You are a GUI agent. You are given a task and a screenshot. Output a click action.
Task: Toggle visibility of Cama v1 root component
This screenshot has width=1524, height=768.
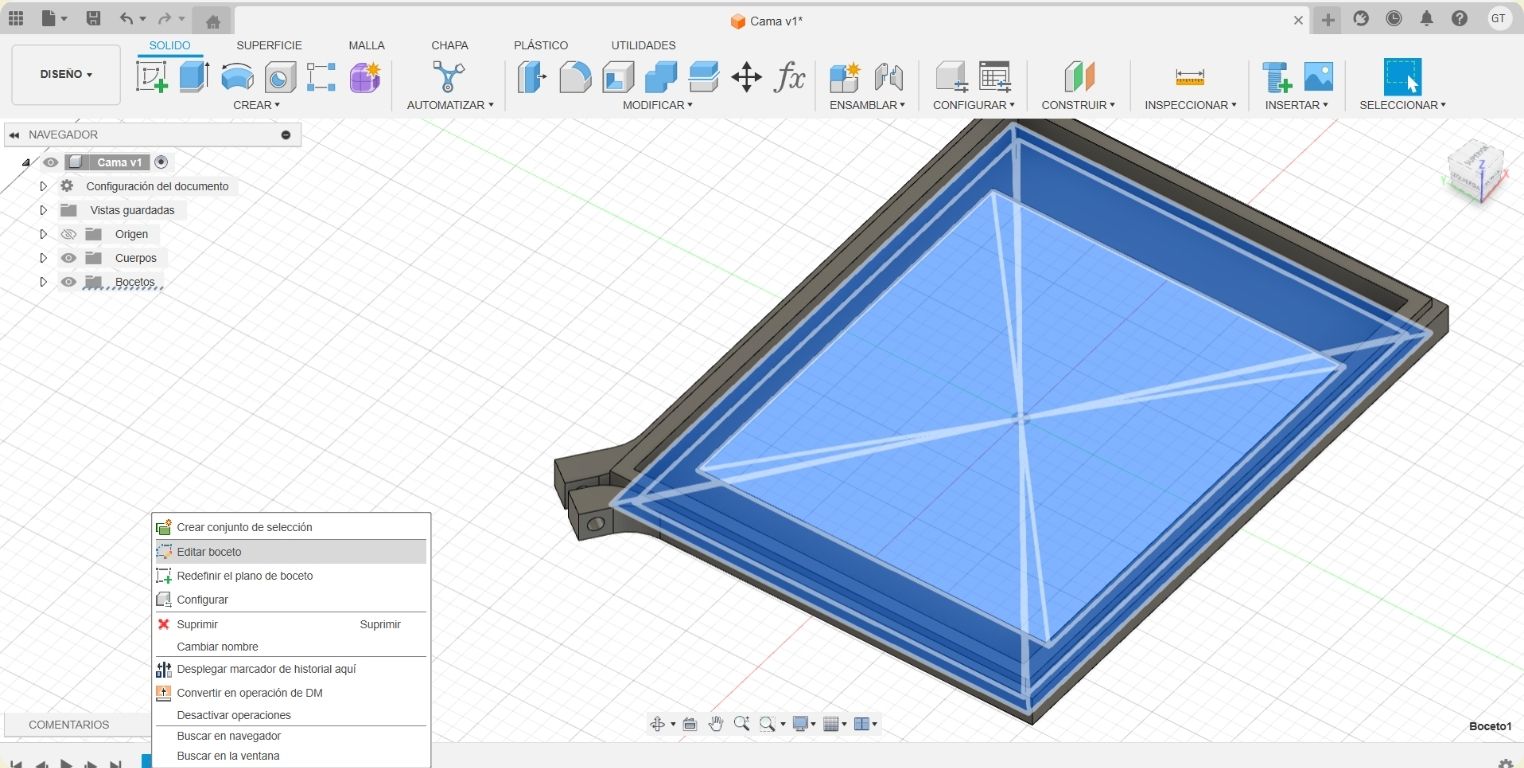(x=50, y=162)
